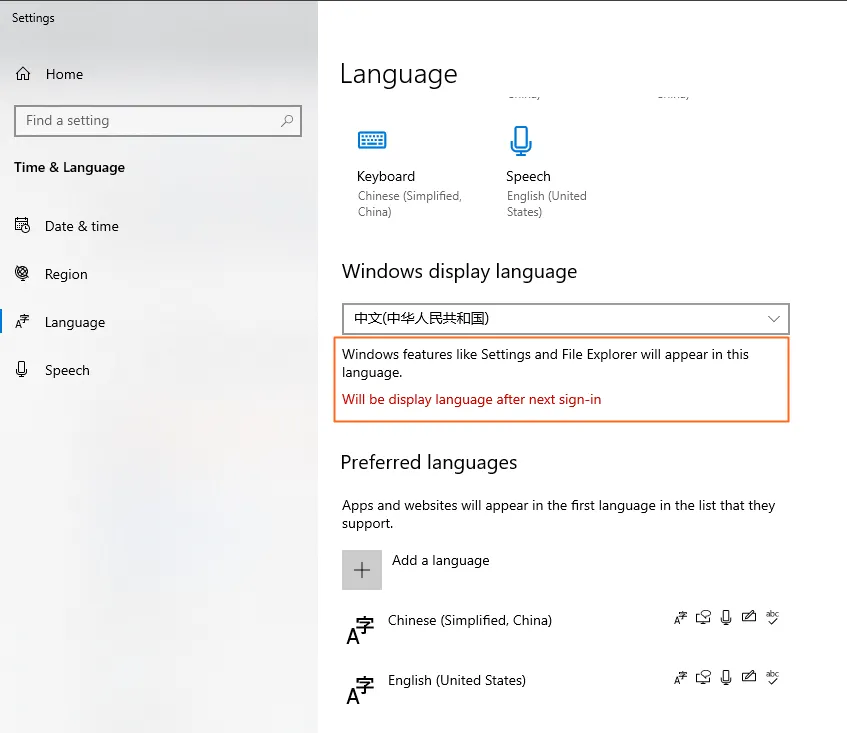This screenshot has width=847, height=733.
Task: Click the Home icon in the sidebar
Action: [23, 74]
